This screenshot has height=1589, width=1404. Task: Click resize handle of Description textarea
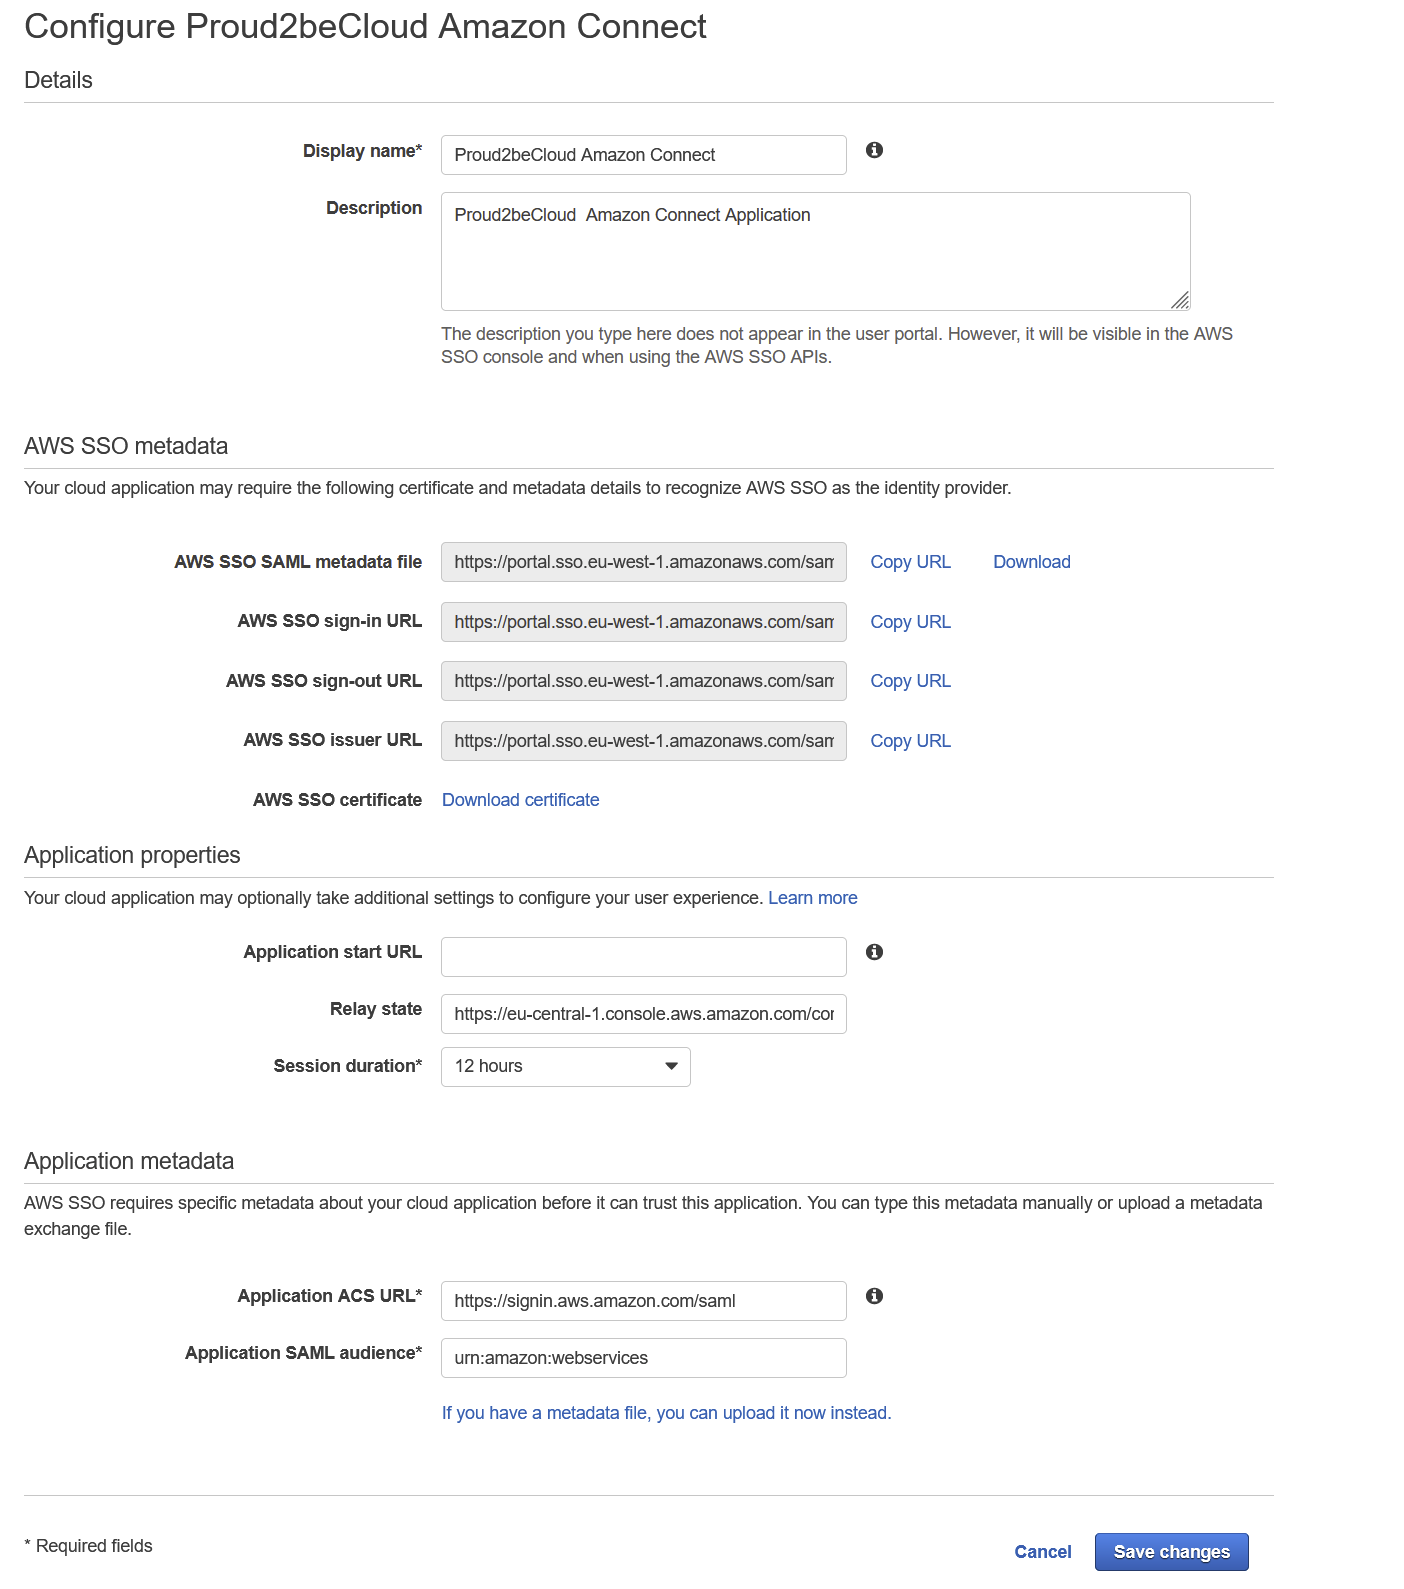(x=1180, y=300)
